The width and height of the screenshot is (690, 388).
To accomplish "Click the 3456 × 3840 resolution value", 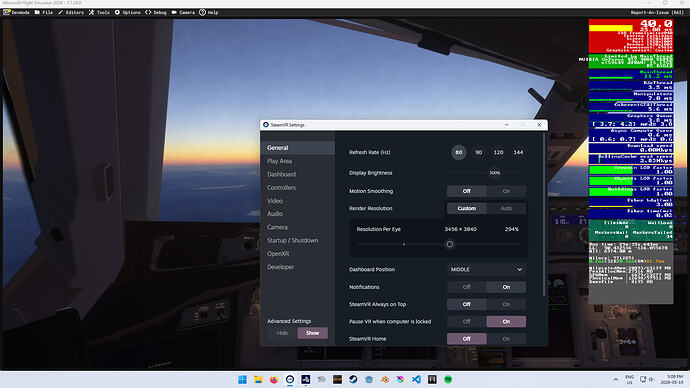I will (460, 229).
